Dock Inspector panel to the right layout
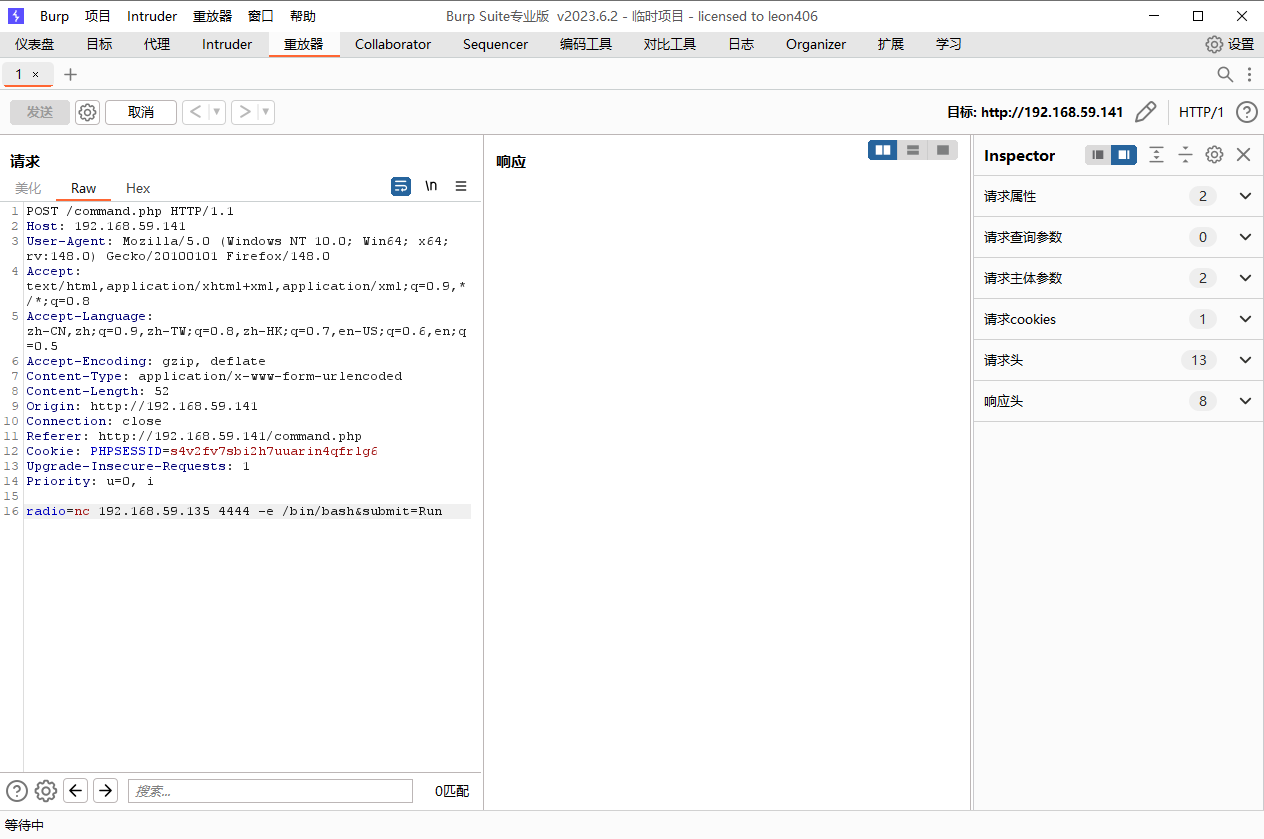Viewport: 1264px width, 839px height. pyautogui.click(x=1124, y=155)
